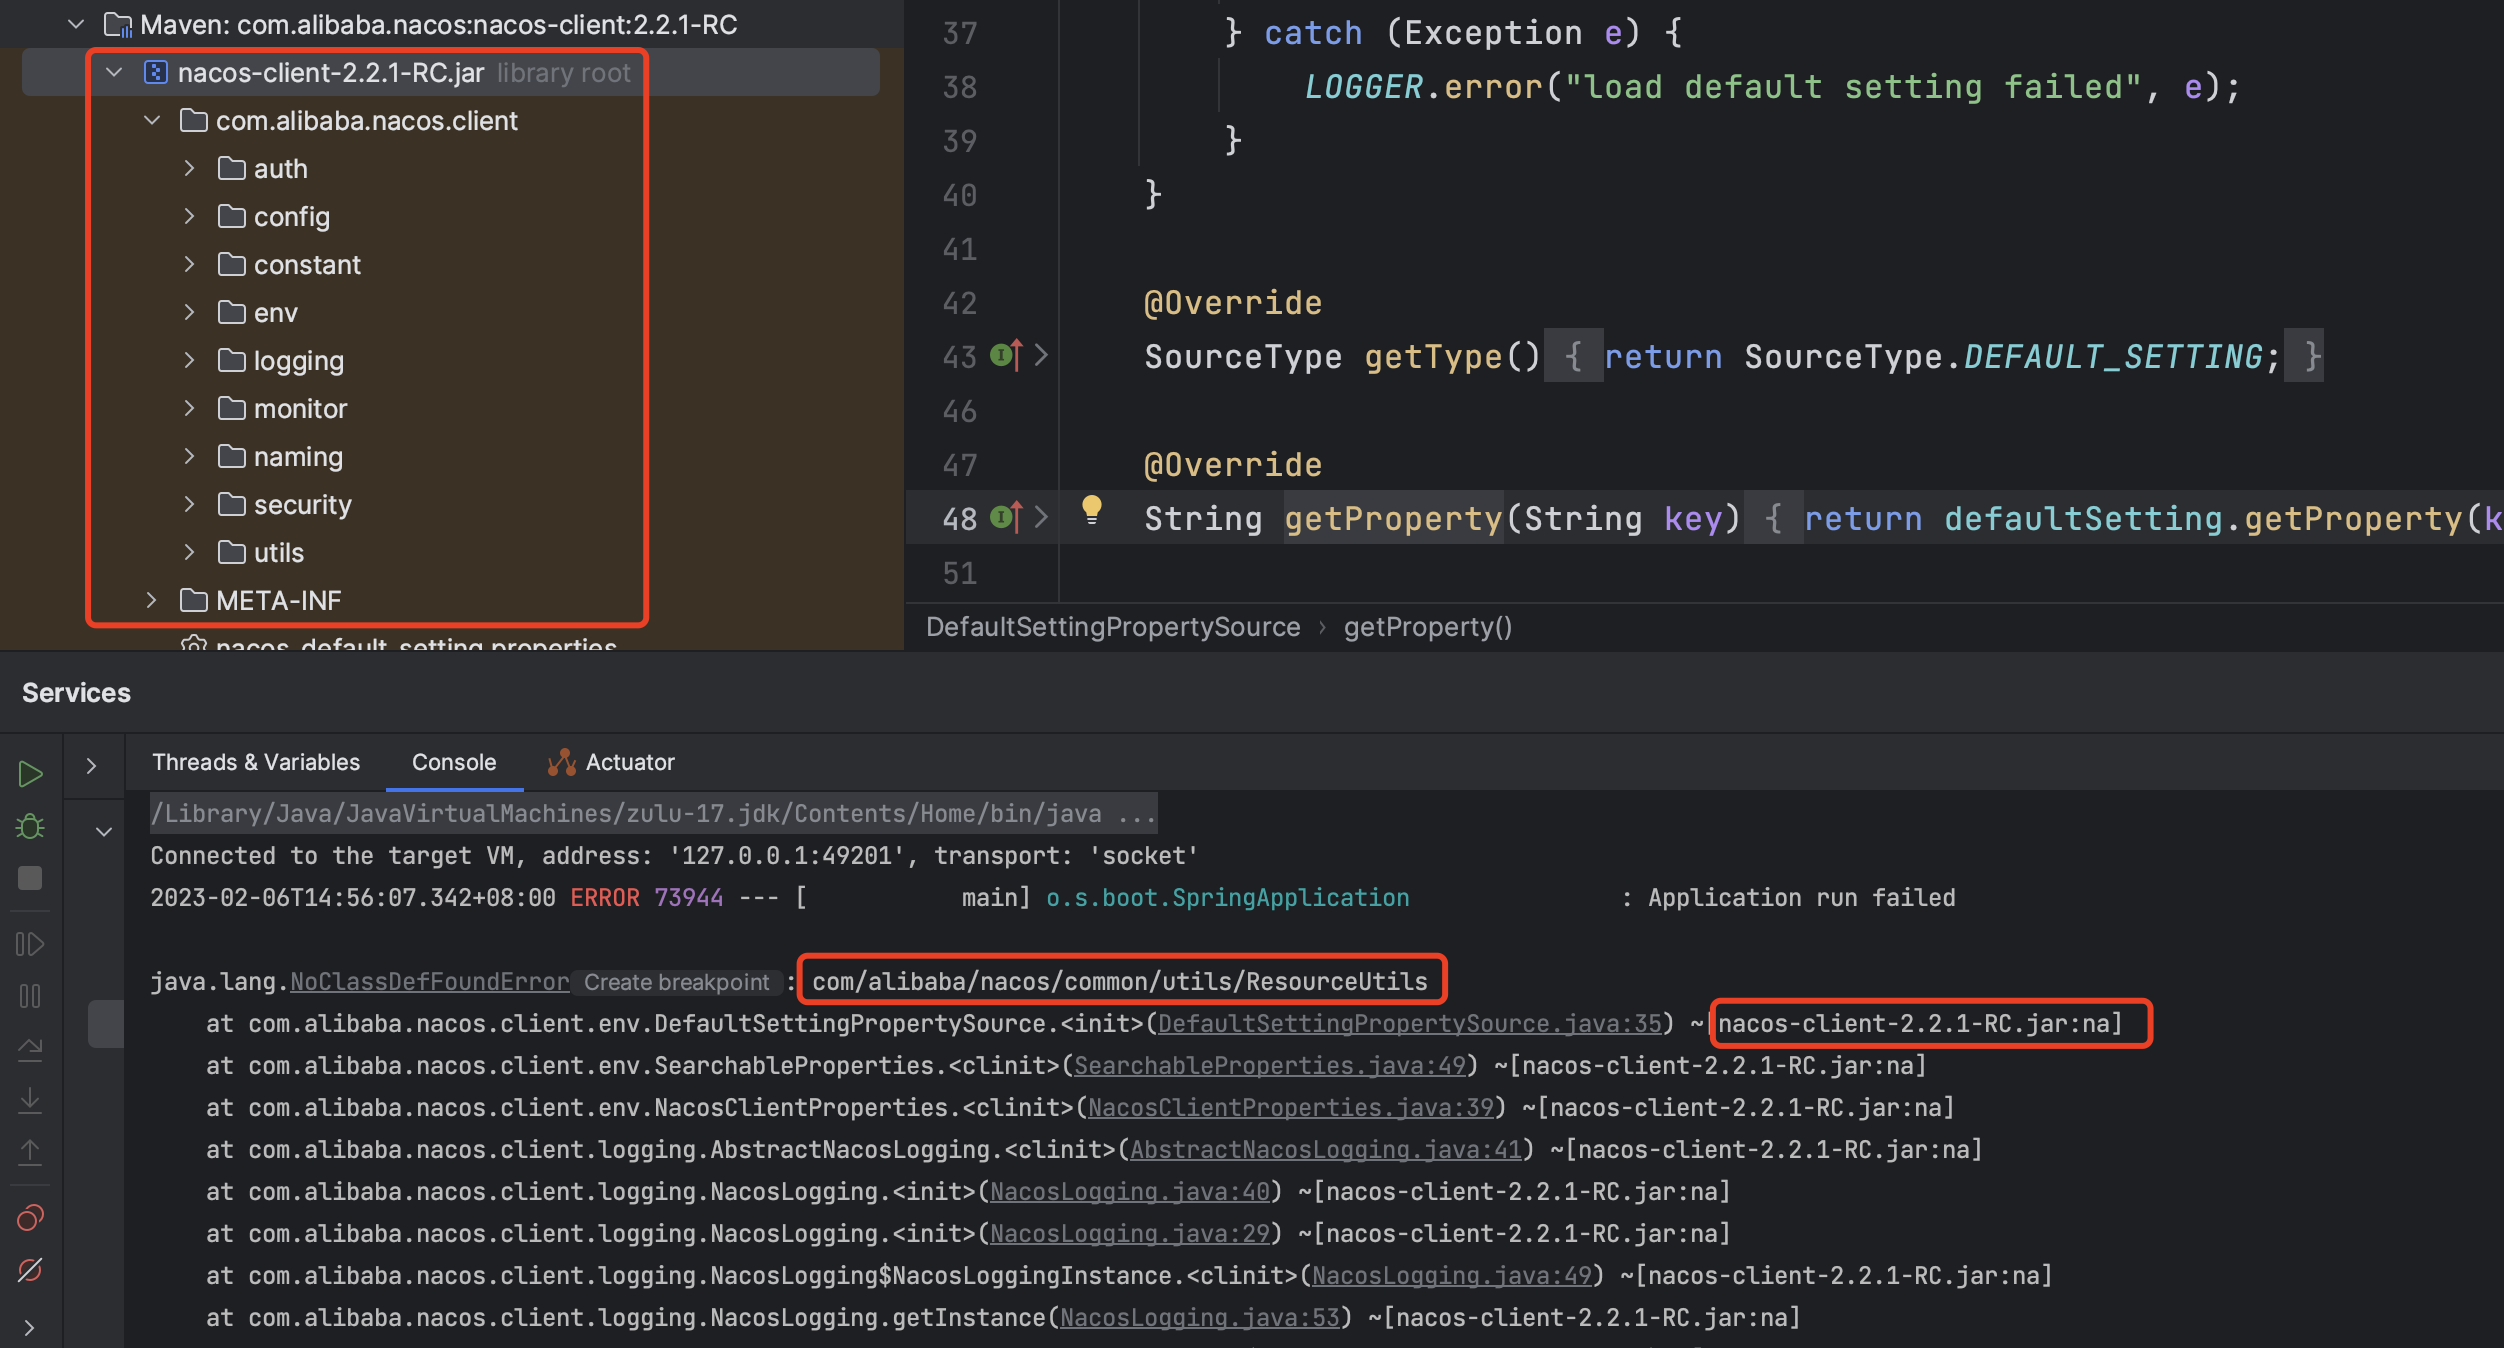Click intention light bulb on line 48
Viewport: 2504px width, 1348px height.
click(1091, 510)
